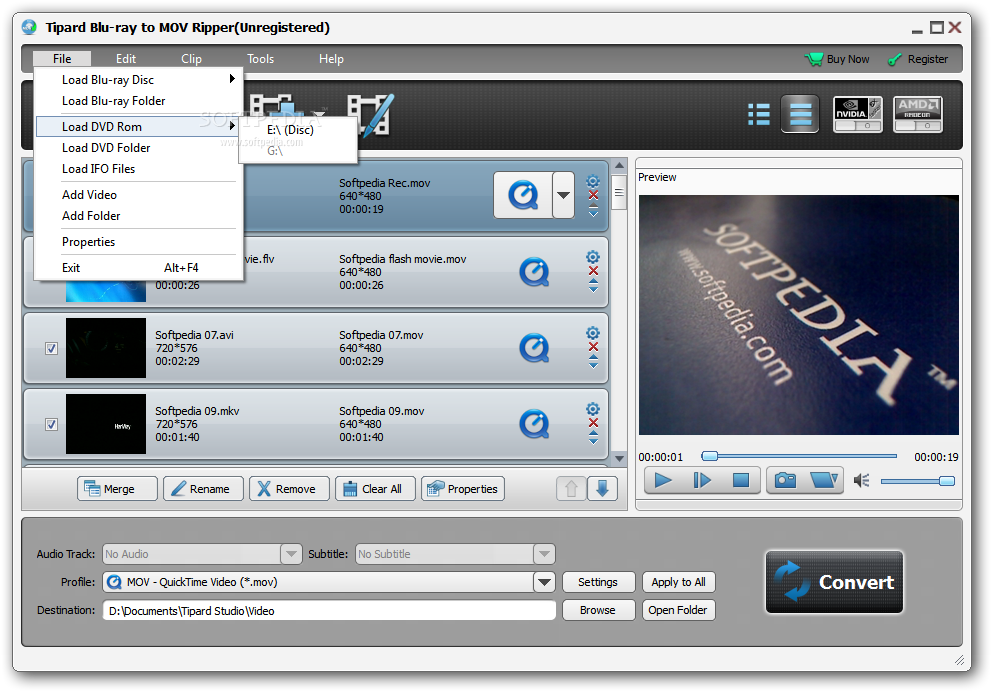Click QuickTime icon for Softpedia 07.mov
Viewport: 992px width, 692px height.
pos(534,348)
